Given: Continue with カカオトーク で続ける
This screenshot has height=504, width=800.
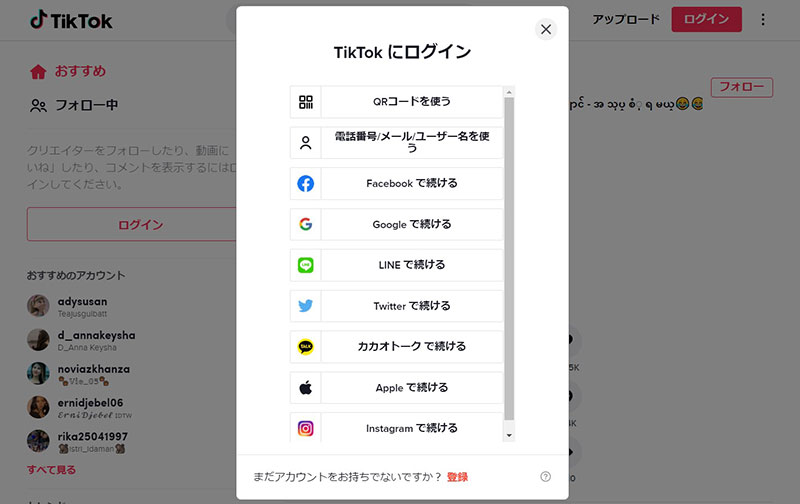Looking at the screenshot, I should click(396, 347).
